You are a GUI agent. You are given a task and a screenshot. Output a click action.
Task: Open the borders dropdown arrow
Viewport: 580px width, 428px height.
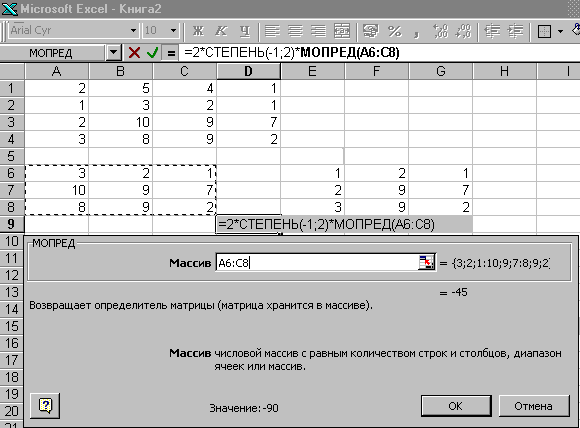click(560, 31)
